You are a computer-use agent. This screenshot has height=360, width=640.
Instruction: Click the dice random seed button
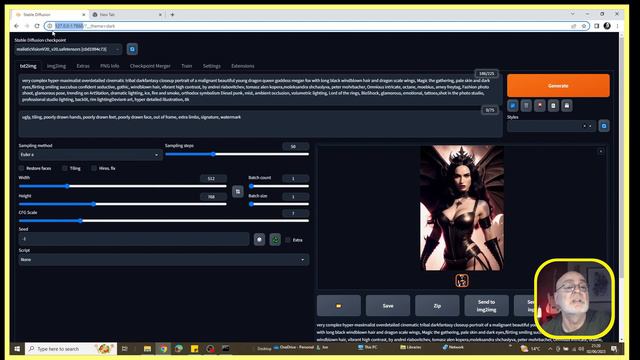tap(259, 240)
